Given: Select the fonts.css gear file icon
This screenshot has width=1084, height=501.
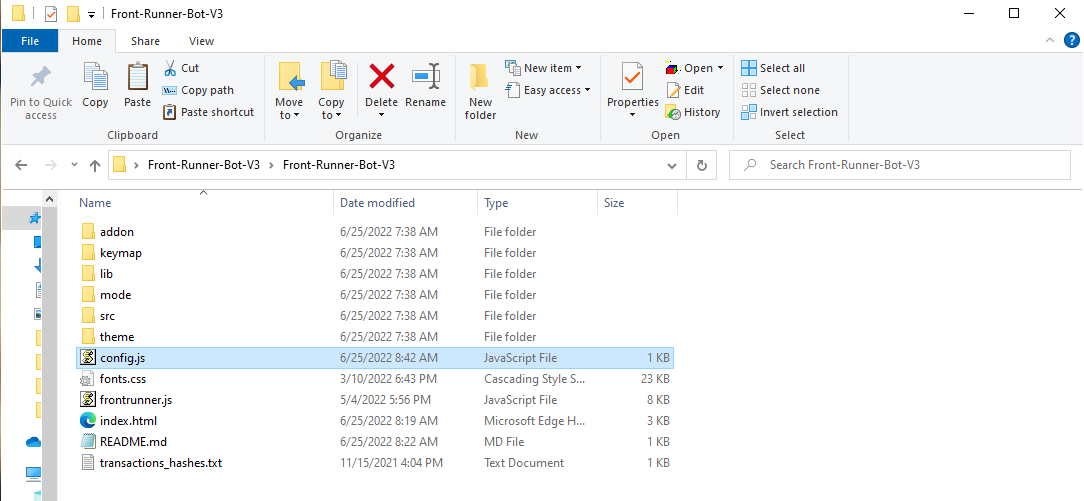Looking at the screenshot, I should point(87,379).
